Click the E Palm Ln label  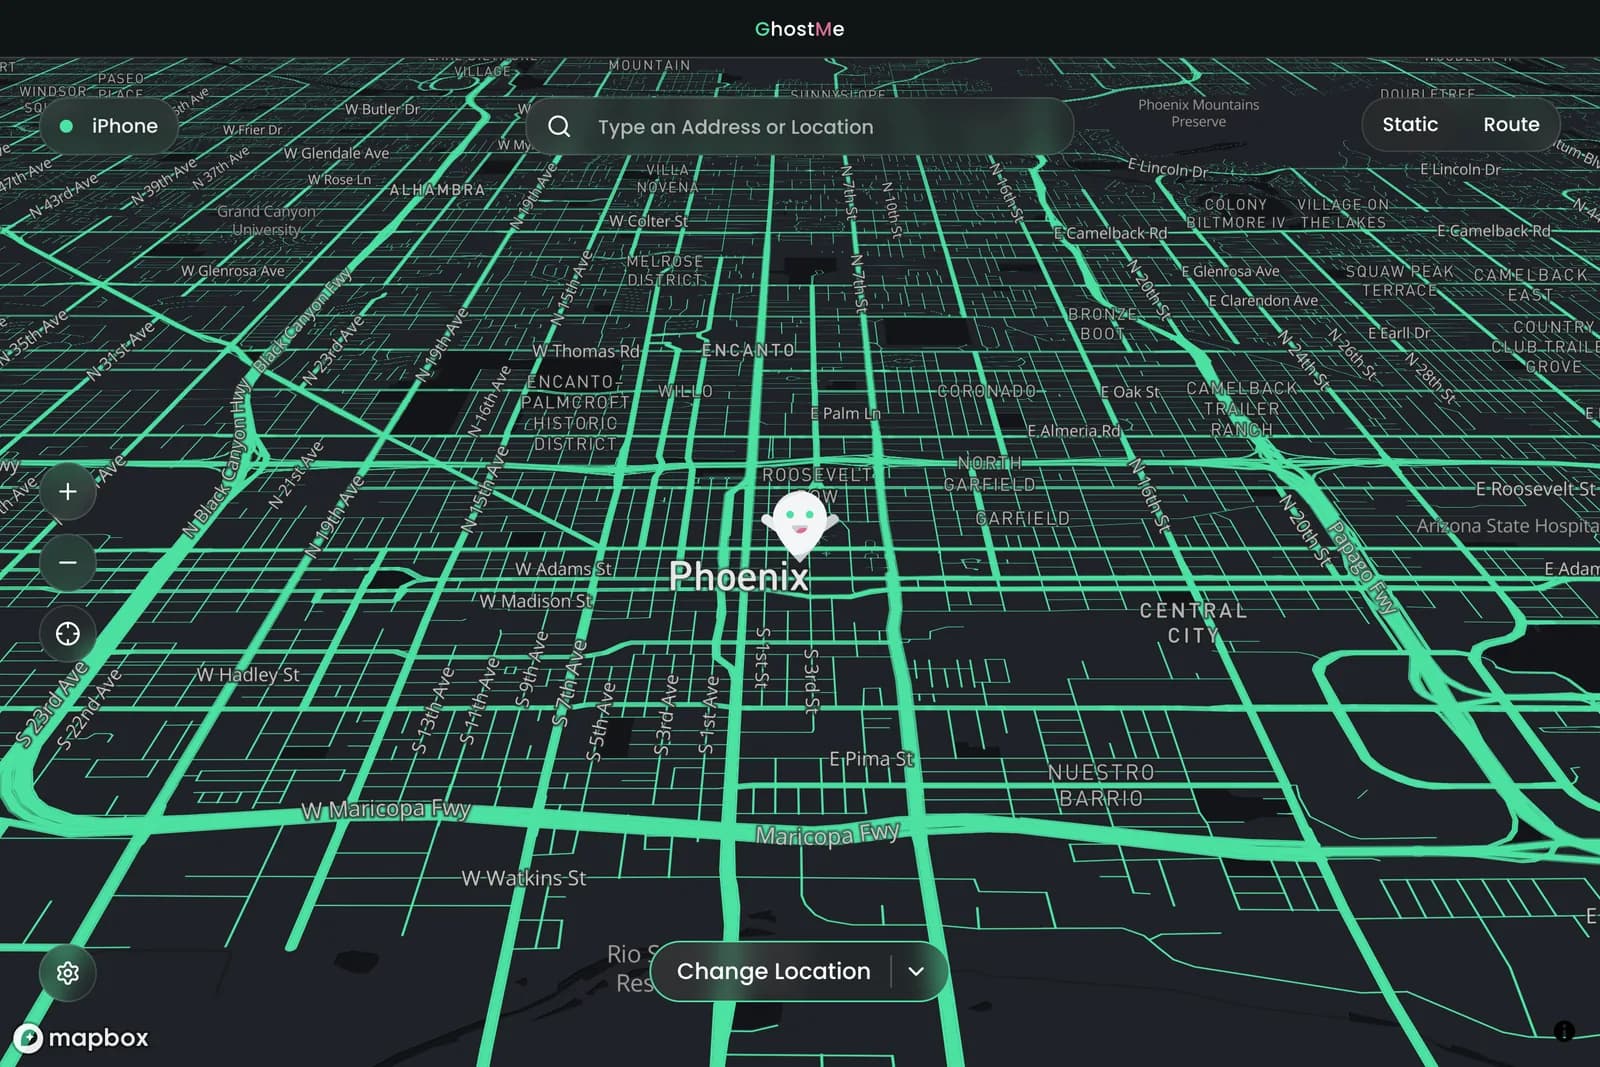pos(845,413)
